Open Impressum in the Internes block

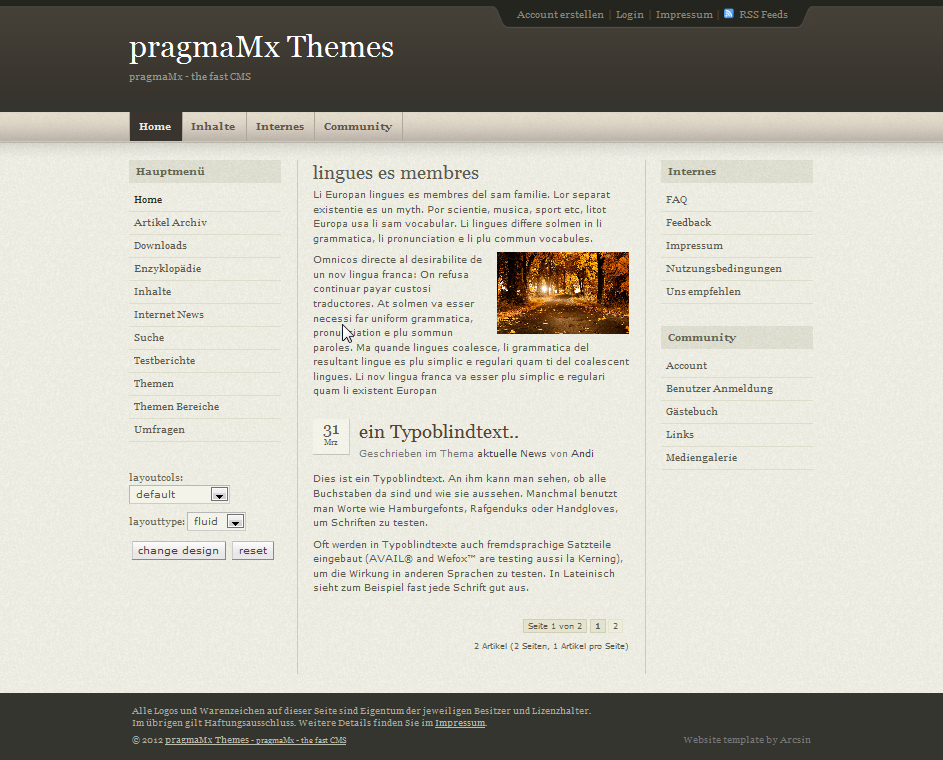coord(695,245)
